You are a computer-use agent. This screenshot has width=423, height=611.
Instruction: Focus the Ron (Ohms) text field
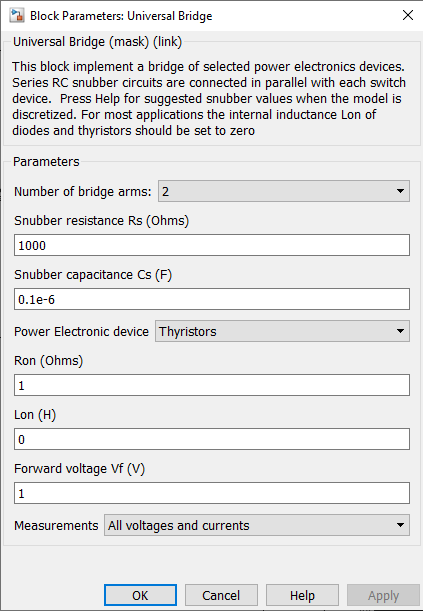click(212, 385)
